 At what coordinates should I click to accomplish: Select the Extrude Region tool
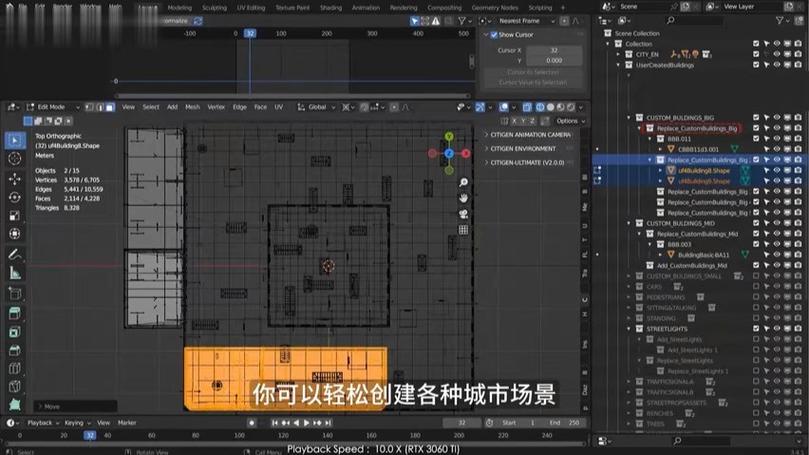click(15, 313)
